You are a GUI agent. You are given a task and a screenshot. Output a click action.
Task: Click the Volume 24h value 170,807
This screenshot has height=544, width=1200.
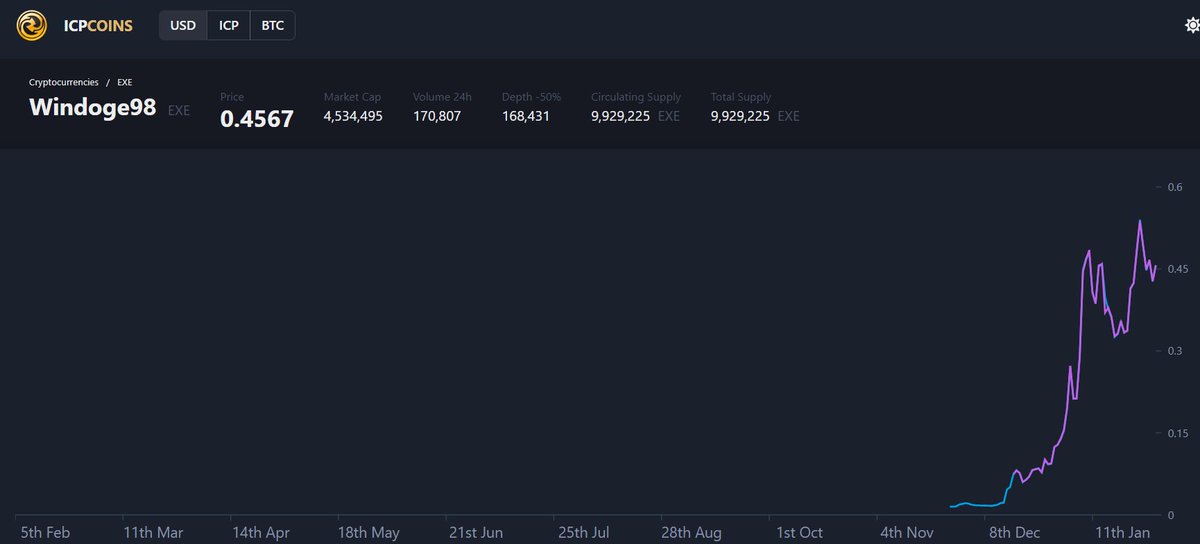(437, 116)
